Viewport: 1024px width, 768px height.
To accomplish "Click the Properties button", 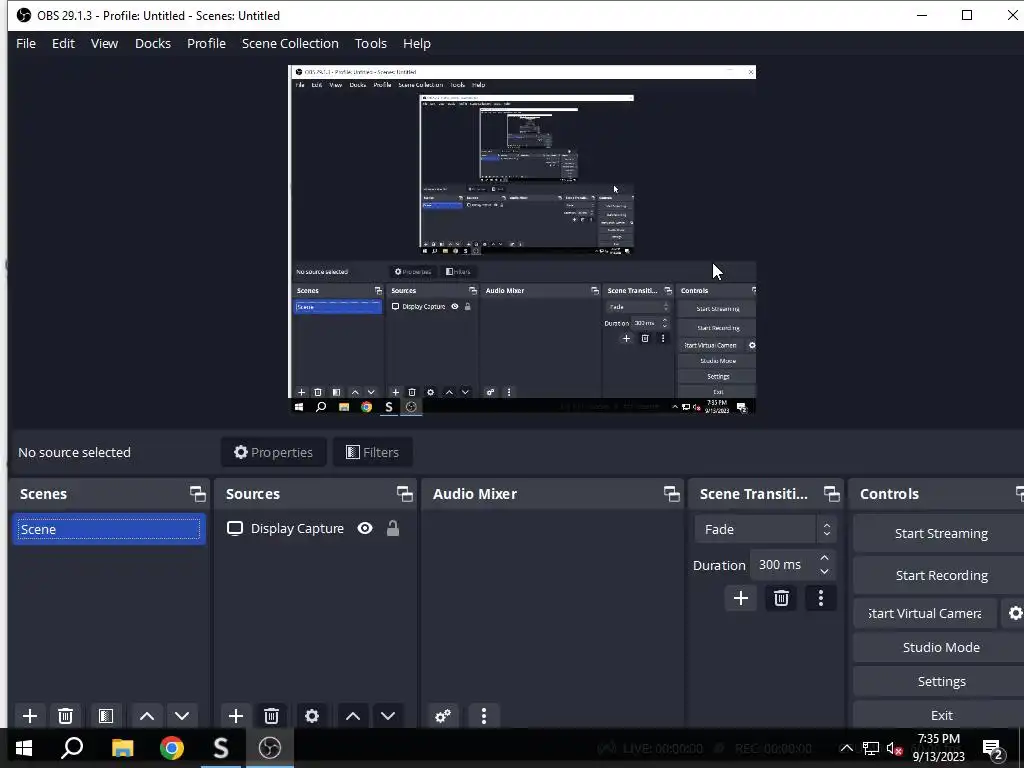I will pyautogui.click(x=274, y=453).
